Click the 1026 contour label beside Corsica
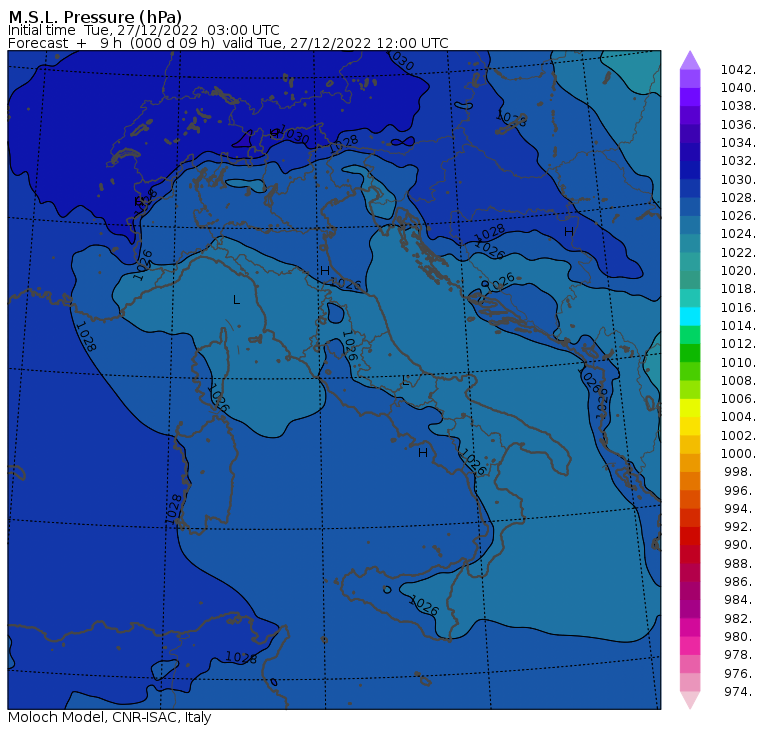 pyautogui.click(x=219, y=397)
